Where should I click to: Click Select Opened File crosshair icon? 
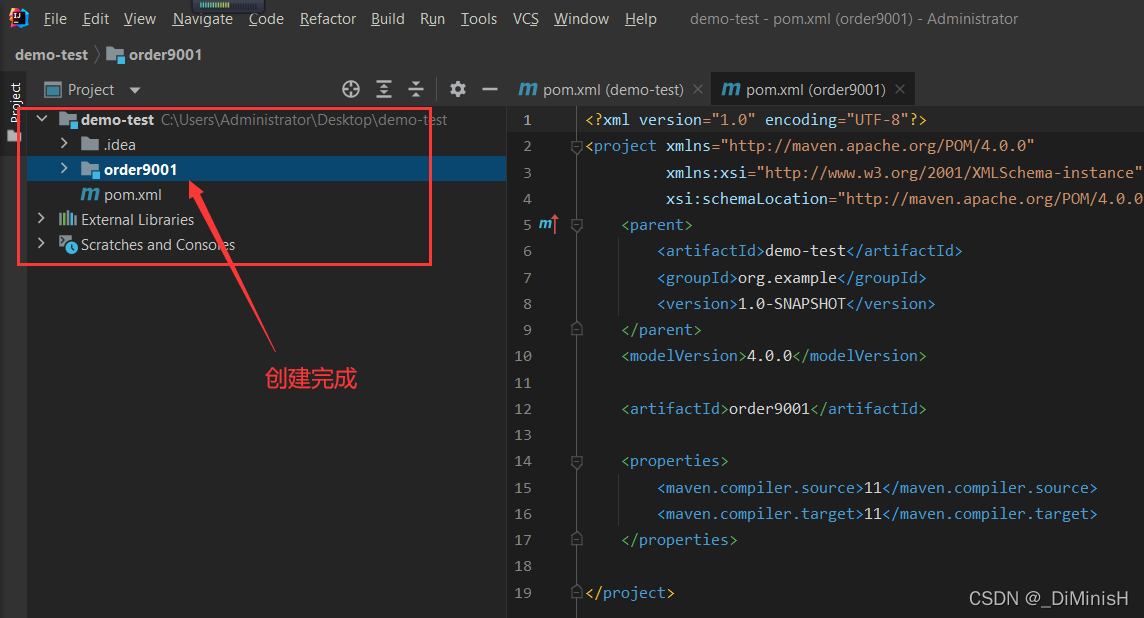click(351, 89)
